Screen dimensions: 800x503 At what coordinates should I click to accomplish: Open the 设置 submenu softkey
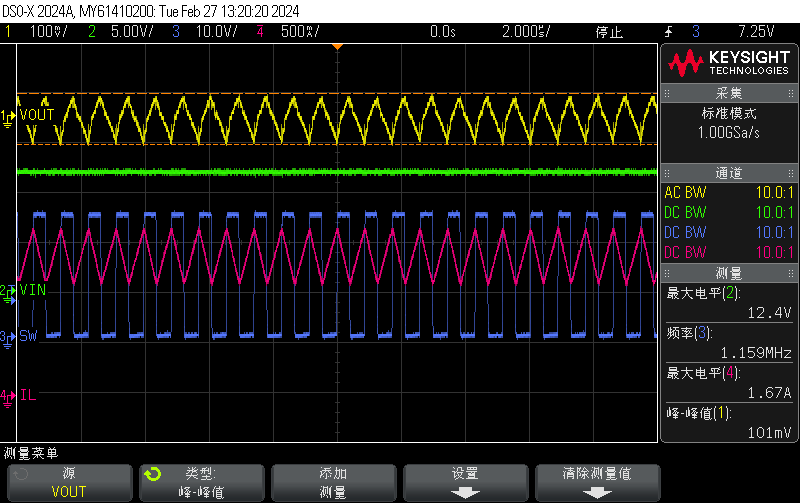coord(465,483)
